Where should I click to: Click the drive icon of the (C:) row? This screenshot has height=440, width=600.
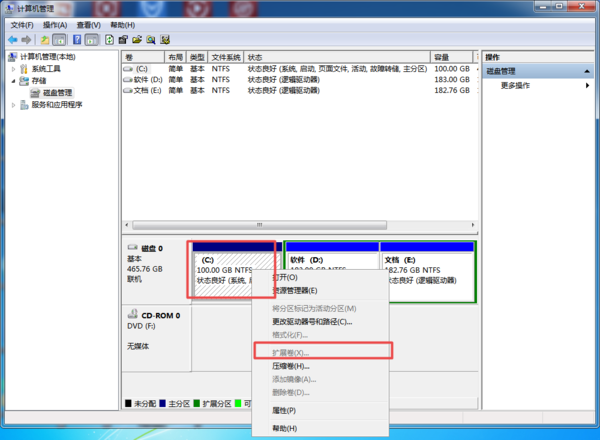[x=128, y=69]
